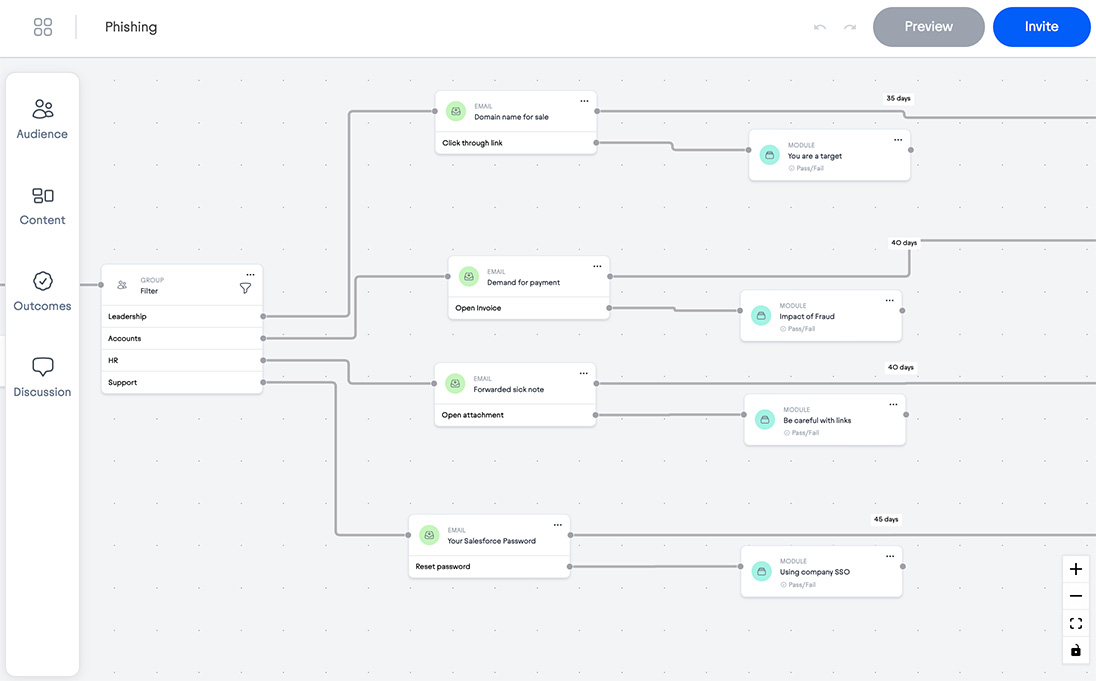1096x681 pixels.
Task: Open options for You are a target module
Action: tap(898, 140)
